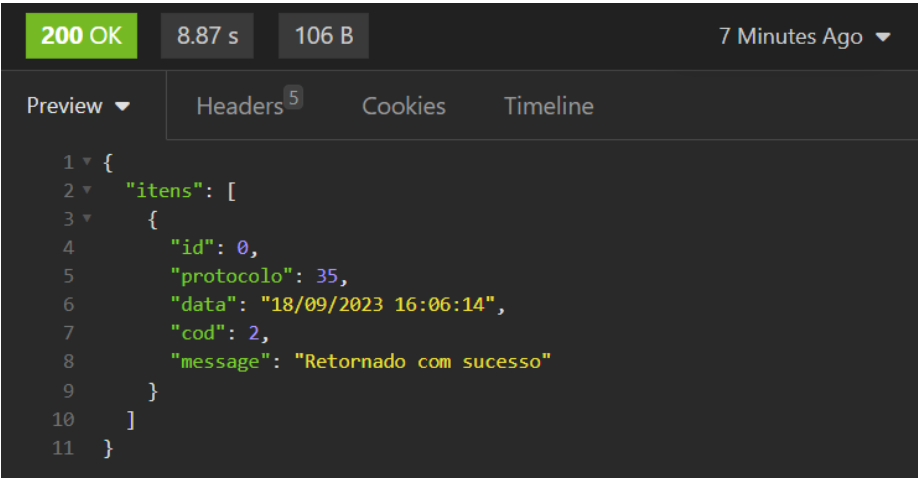
Task: Collapse the inner object fold arrow on line 3
Action: click(x=87, y=218)
